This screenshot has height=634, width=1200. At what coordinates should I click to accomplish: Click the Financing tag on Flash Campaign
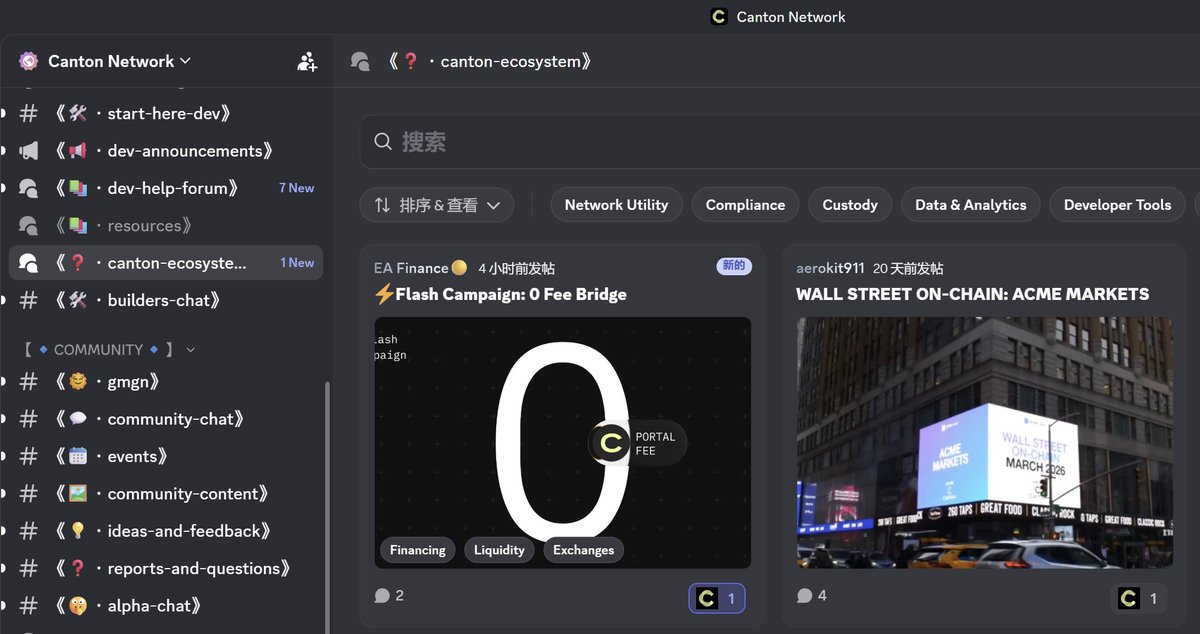point(417,550)
